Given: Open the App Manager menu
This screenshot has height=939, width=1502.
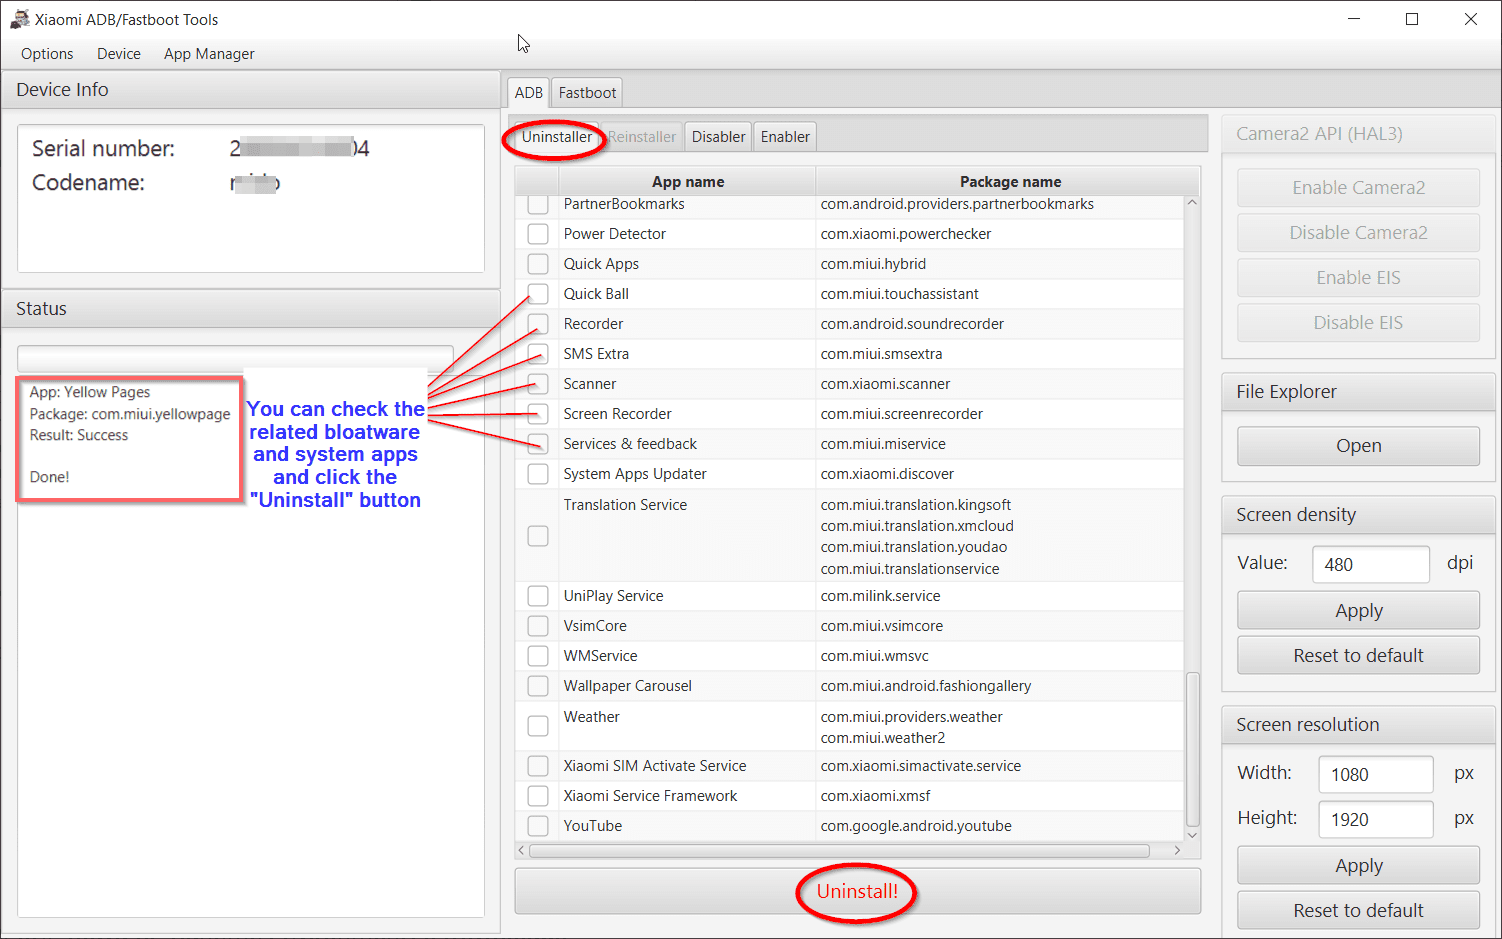Looking at the screenshot, I should pyautogui.click(x=209, y=54).
